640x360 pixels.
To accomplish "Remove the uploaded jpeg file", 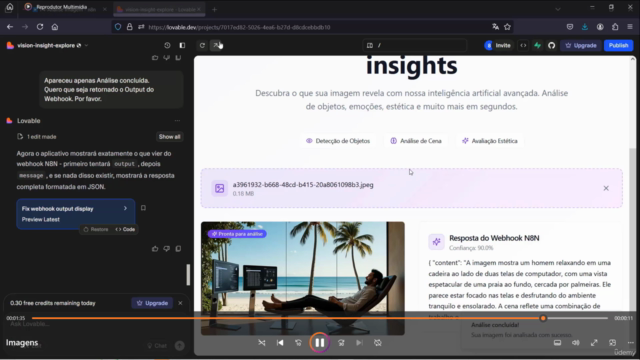I will click(x=606, y=188).
